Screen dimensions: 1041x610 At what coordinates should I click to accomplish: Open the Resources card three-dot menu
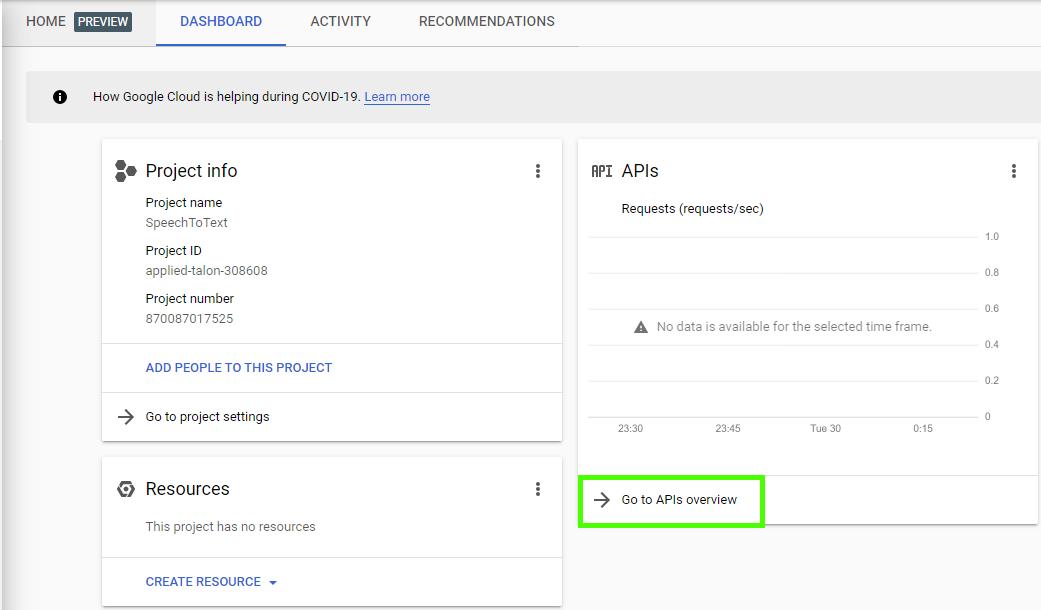click(x=538, y=488)
